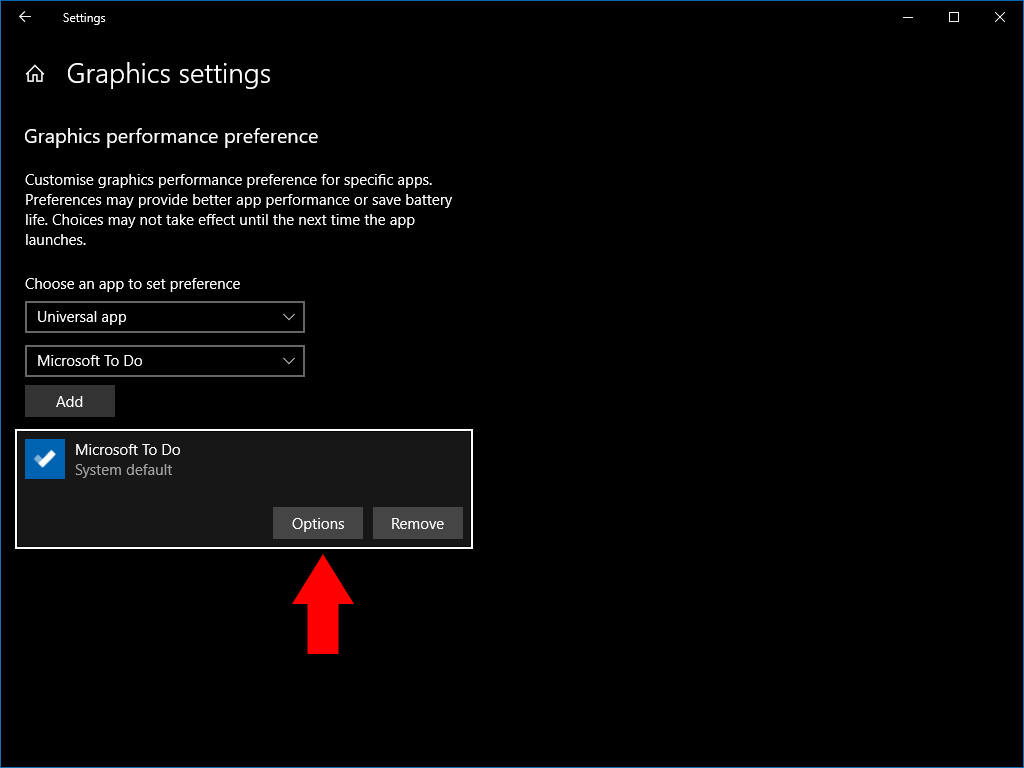Click the Settings title bar text
This screenshot has height=768, width=1024.
pos(84,18)
